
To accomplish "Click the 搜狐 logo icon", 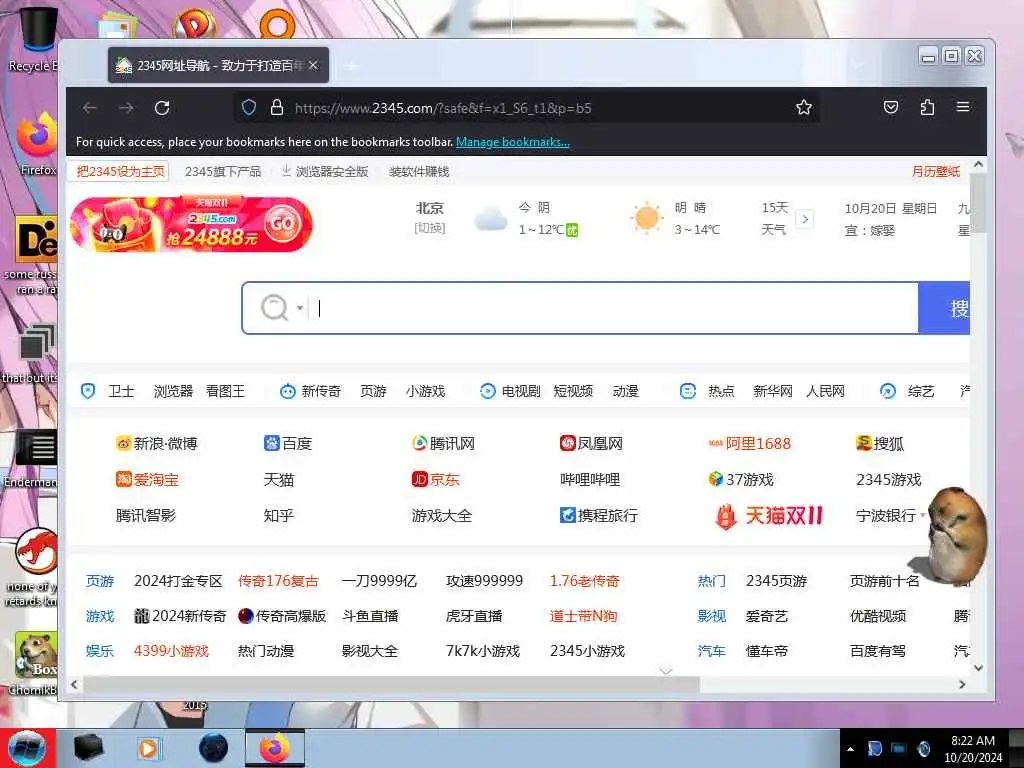I will click(x=864, y=443).
